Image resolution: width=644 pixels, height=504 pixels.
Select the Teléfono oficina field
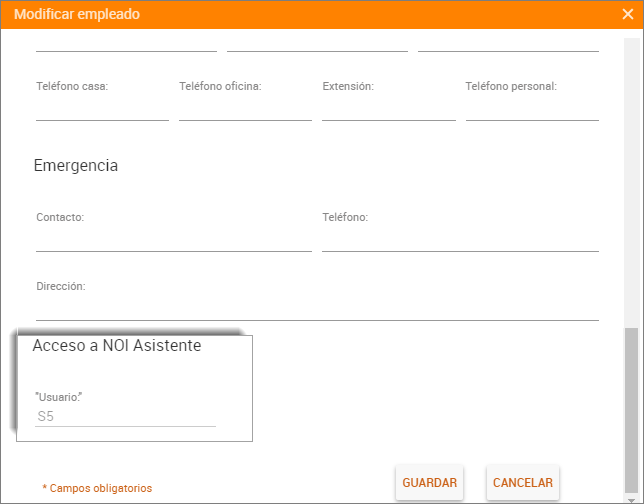tap(245, 109)
